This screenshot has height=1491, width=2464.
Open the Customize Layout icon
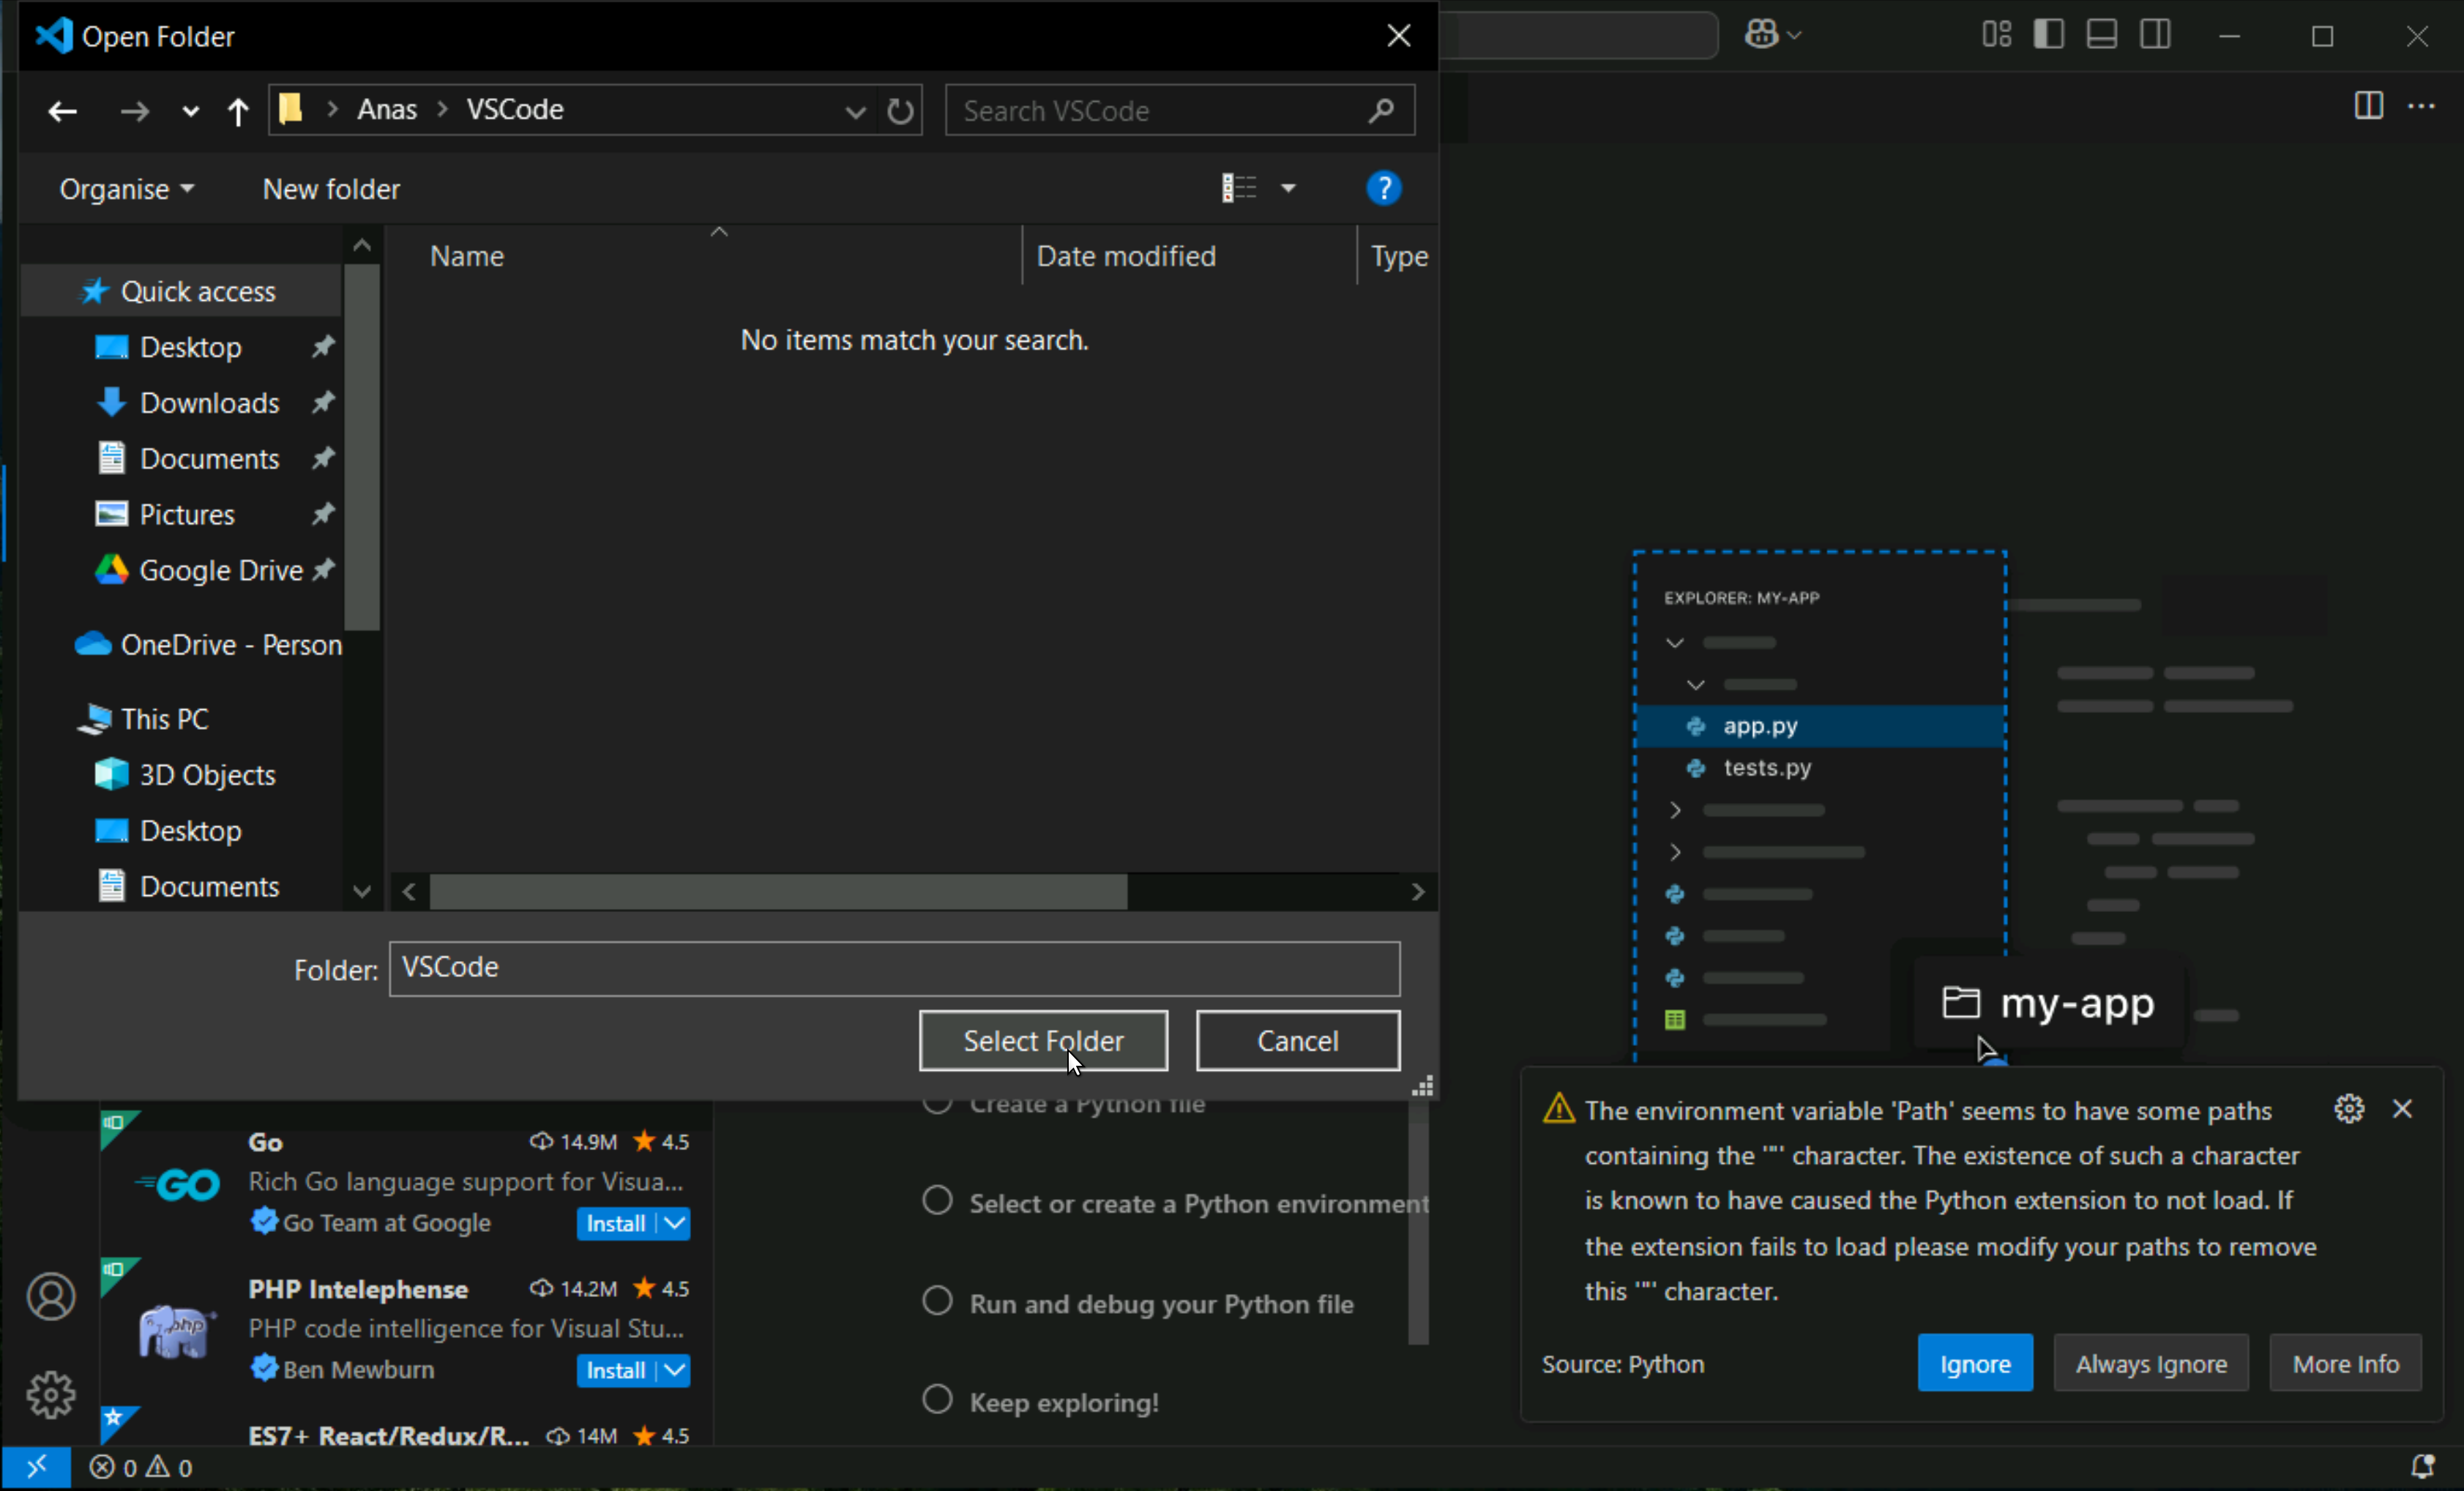1996,35
